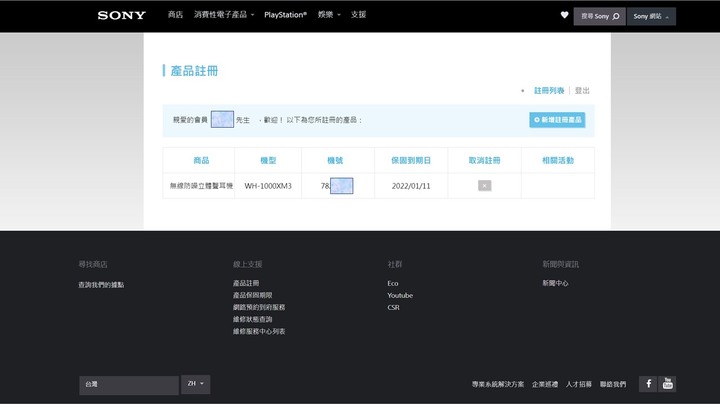
Task: Expand the 消費性電子產品 dropdown menu
Action: 224,15
